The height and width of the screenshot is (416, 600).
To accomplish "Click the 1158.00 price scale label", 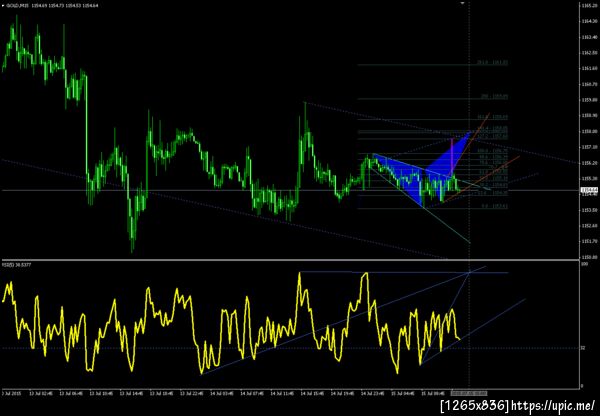I will point(589,131).
